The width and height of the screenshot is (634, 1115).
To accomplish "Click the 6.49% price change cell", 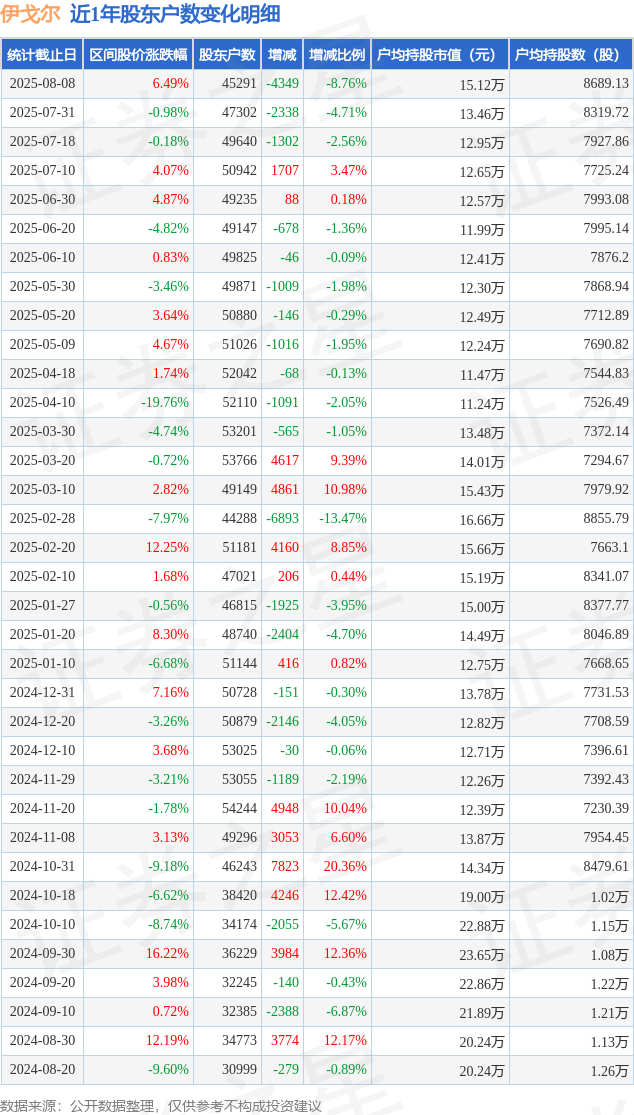I will (x=171, y=83).
